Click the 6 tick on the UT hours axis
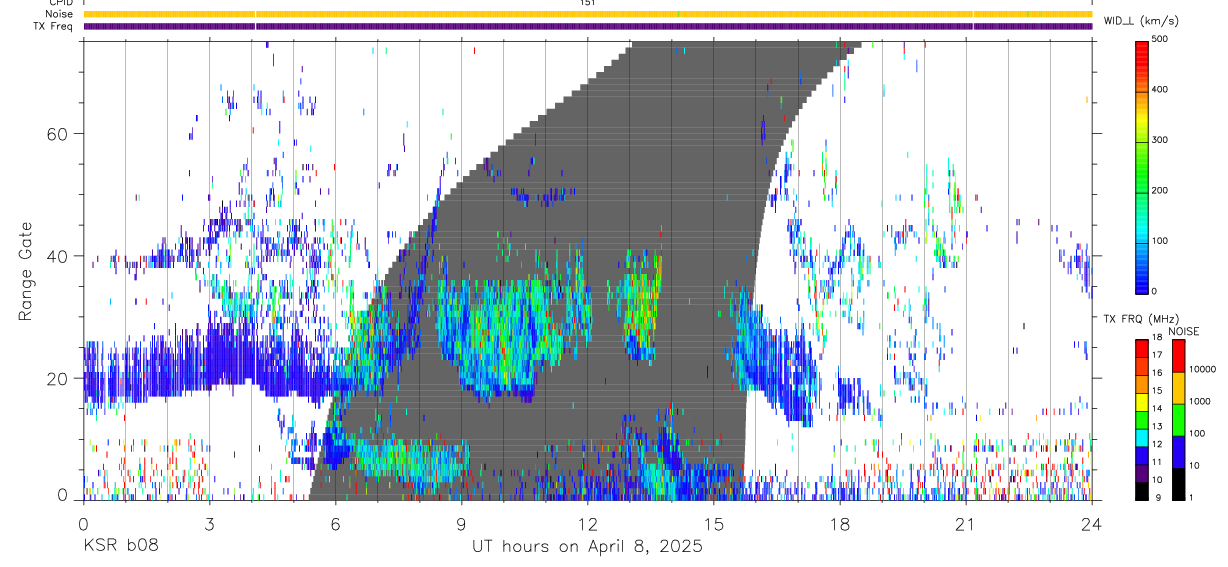Screen dimensions: 1228x567 (x=335, y=523)
